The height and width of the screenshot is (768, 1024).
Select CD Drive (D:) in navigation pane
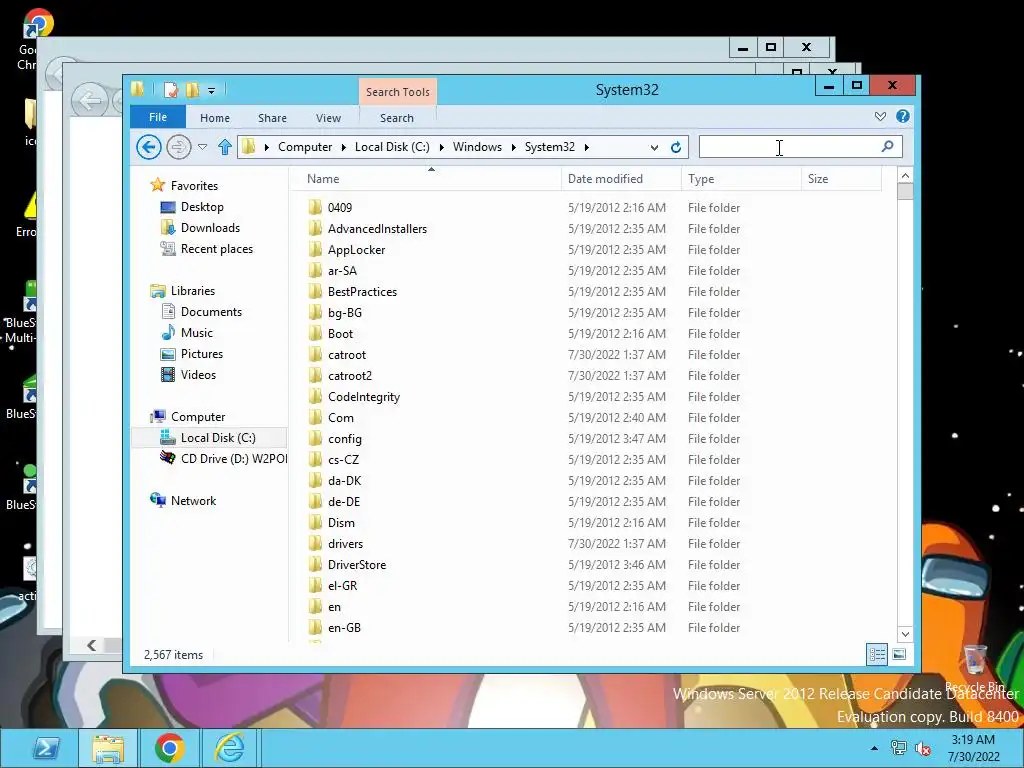coord(223,458)
